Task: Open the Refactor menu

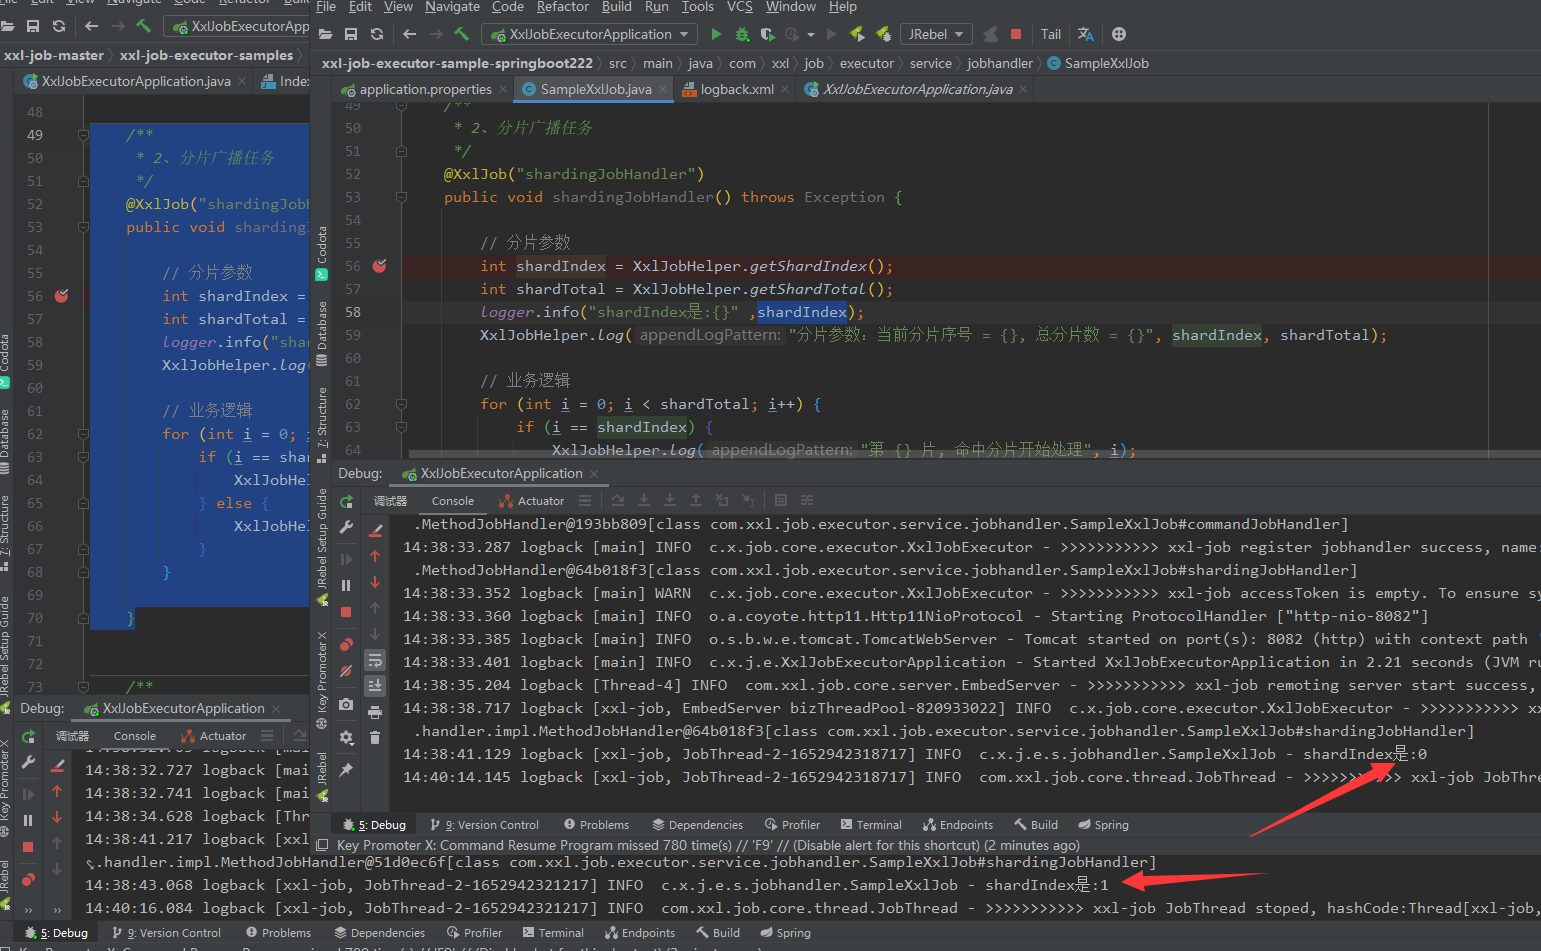Action: [562, 7]
